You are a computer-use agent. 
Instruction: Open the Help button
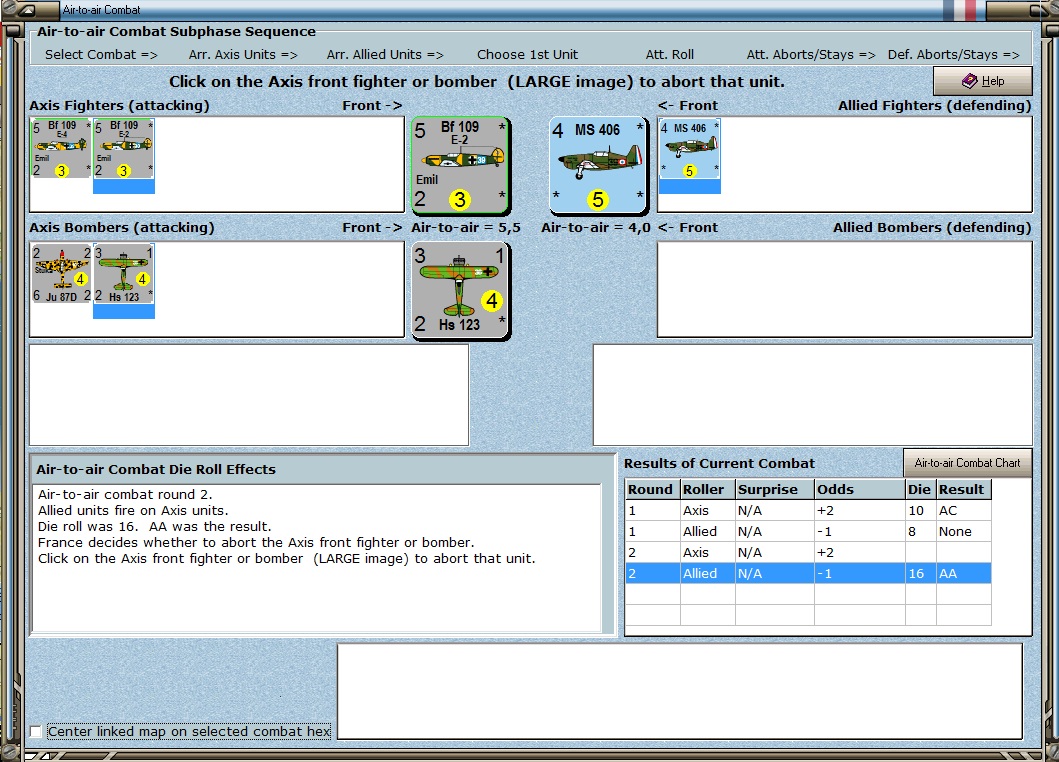tap(983, 81)
